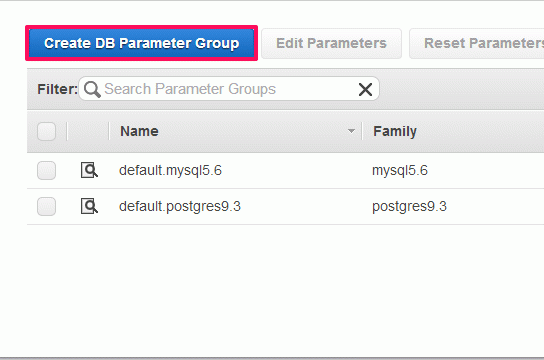Image resolution: width=544 pixels, height=360 pixels.
Task: Check the default.mysql5.6 row checkbox
Action: coord(46,170)
